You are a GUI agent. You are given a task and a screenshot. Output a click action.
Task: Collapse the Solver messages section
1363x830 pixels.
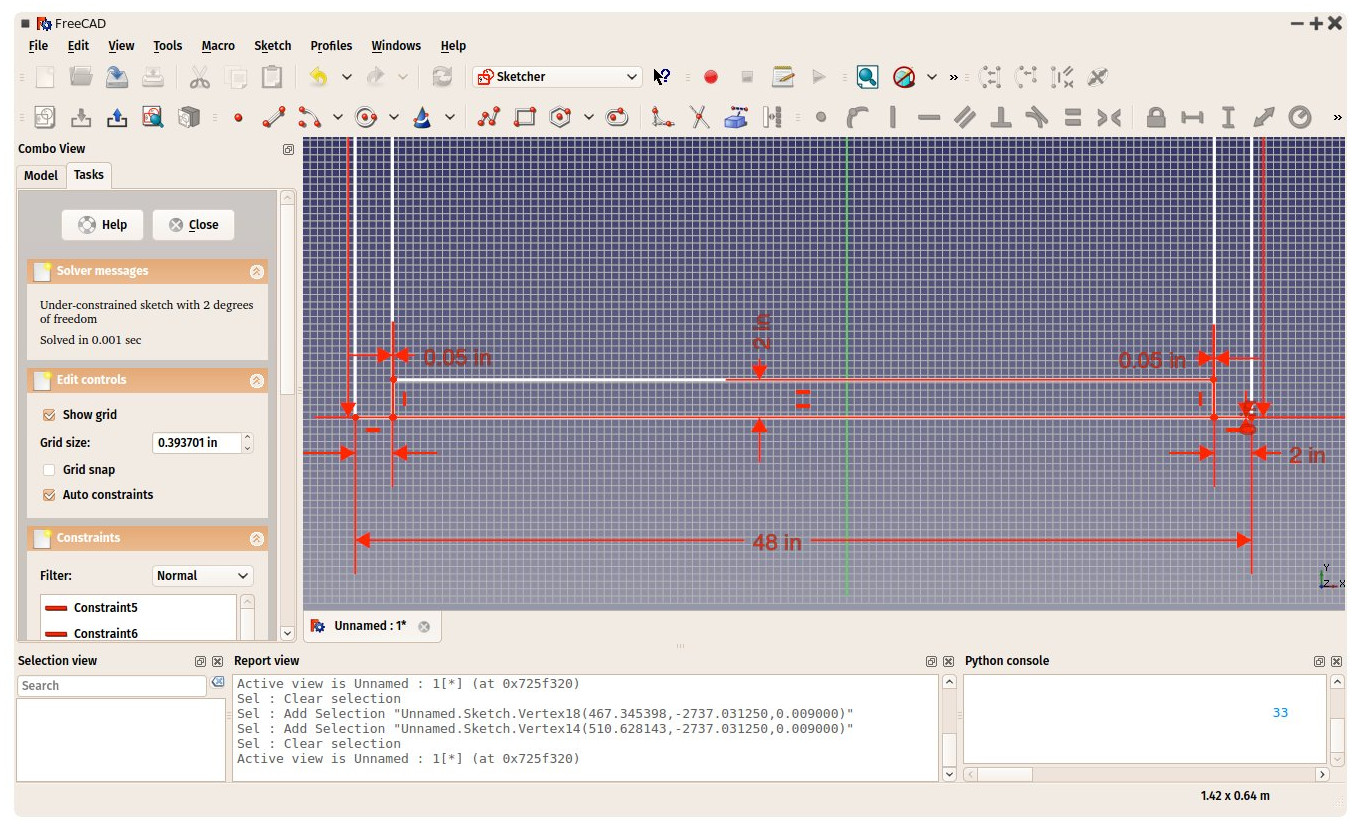pyautogui.click(x=257, y=271)
